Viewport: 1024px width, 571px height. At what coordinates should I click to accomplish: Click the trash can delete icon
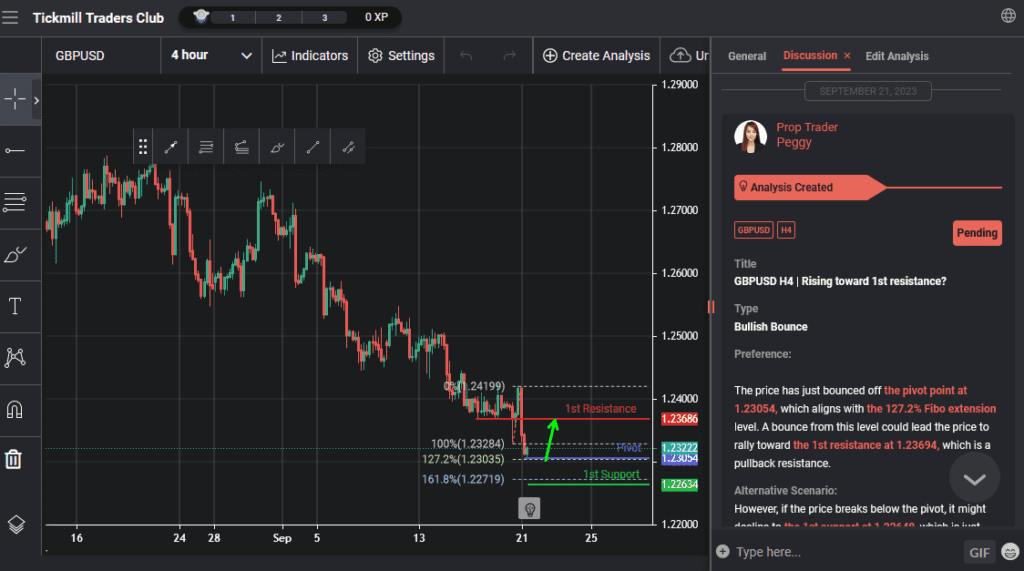point(15,459)
